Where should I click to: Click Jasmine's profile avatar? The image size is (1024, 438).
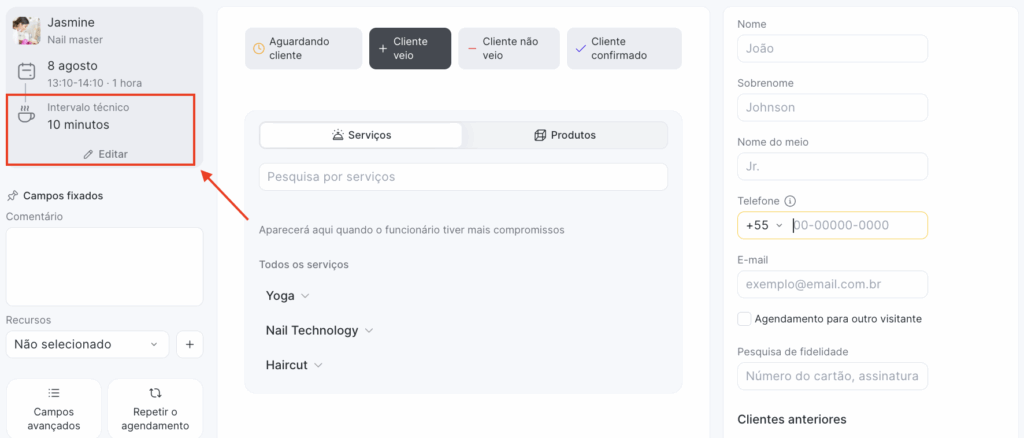[27, 30]
